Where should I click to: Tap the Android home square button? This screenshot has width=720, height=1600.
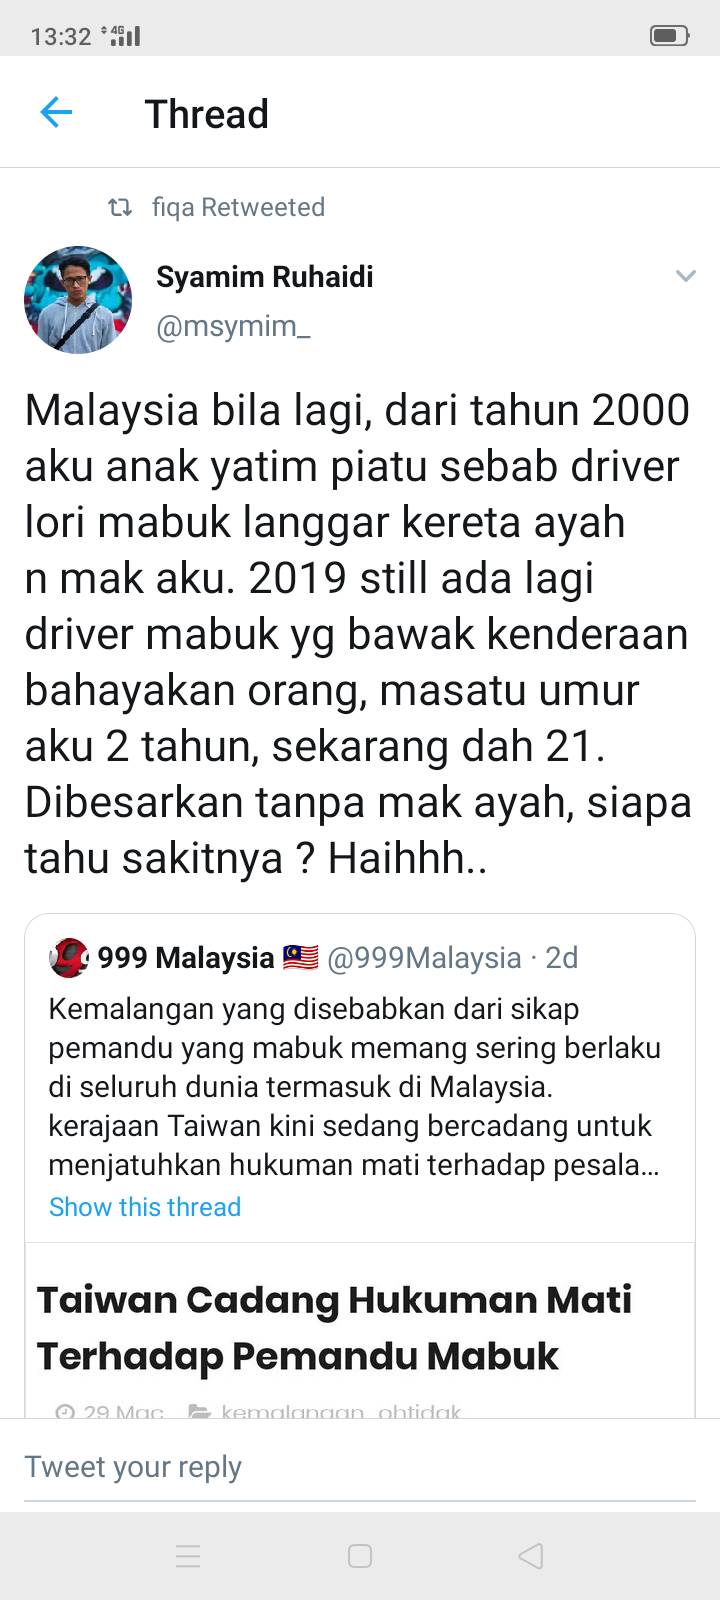pyautogui.click(x=360, y=1556)
